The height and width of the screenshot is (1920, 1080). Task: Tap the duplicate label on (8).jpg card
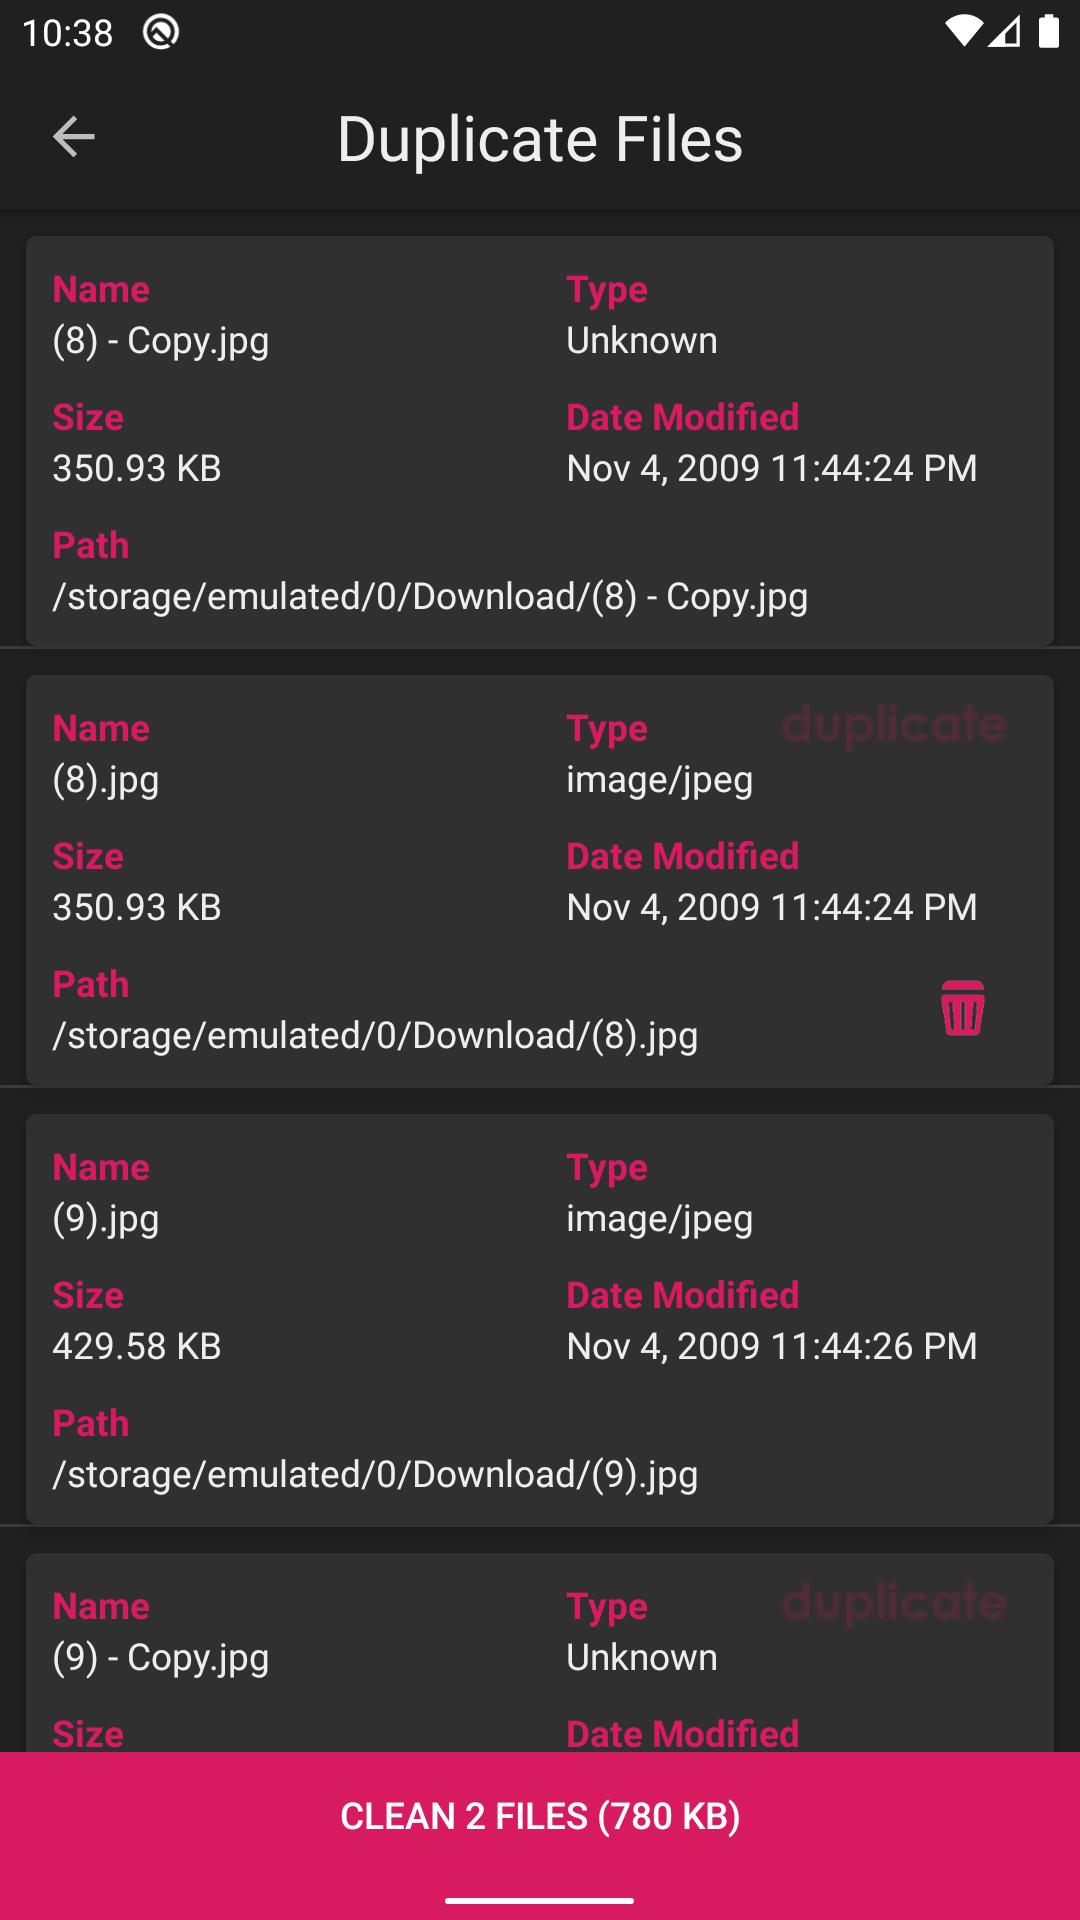point(894,726)
